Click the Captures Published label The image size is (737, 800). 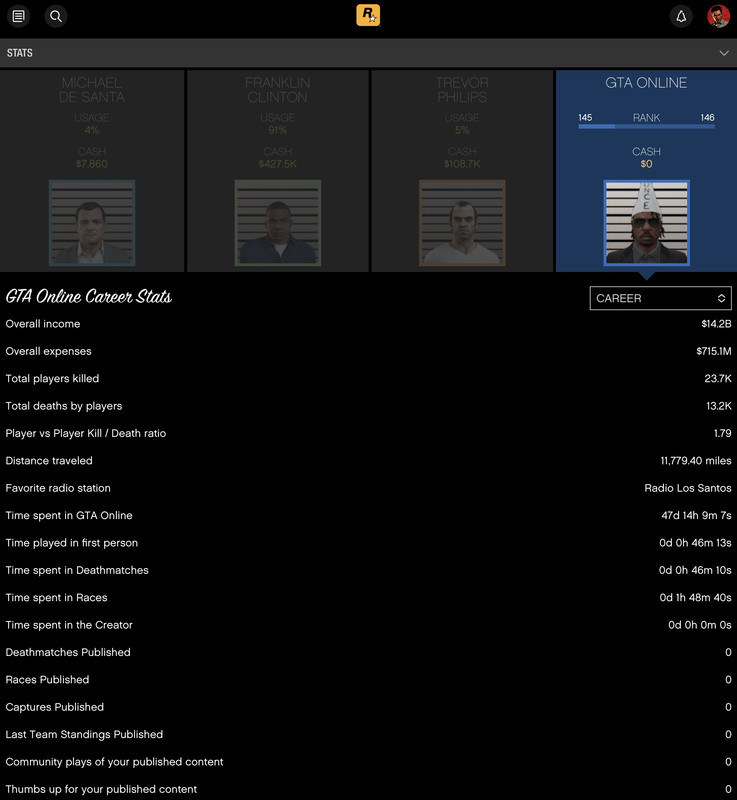pos(55,707)
